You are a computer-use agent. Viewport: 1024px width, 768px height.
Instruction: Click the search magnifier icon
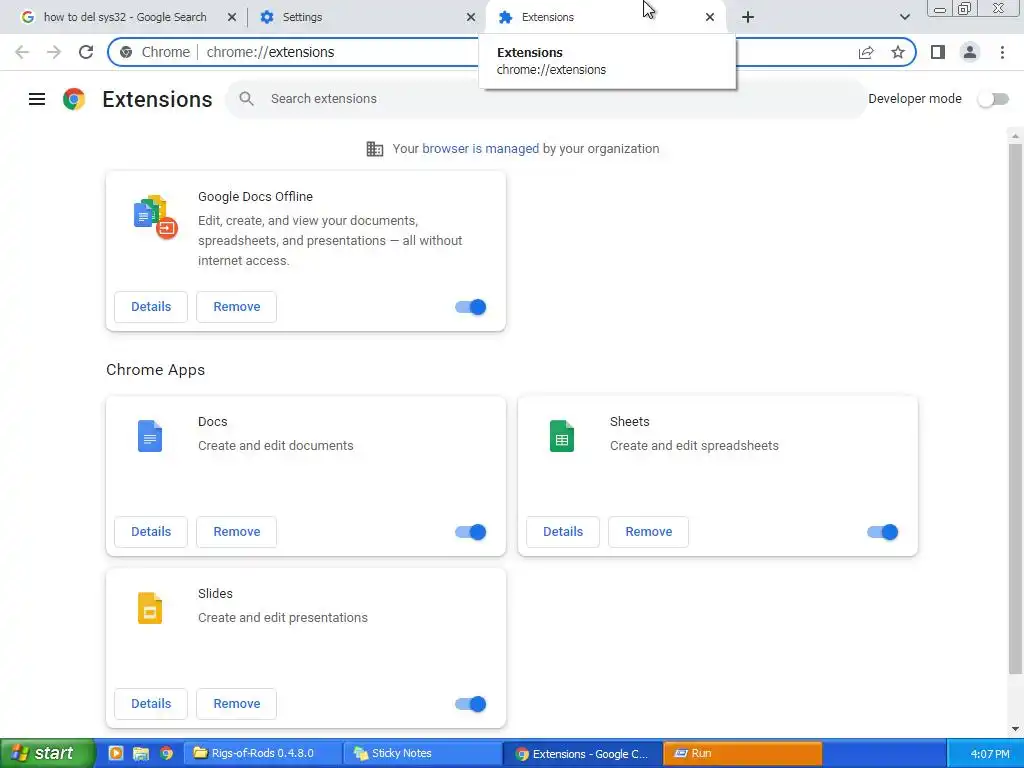tap(246, 99)
